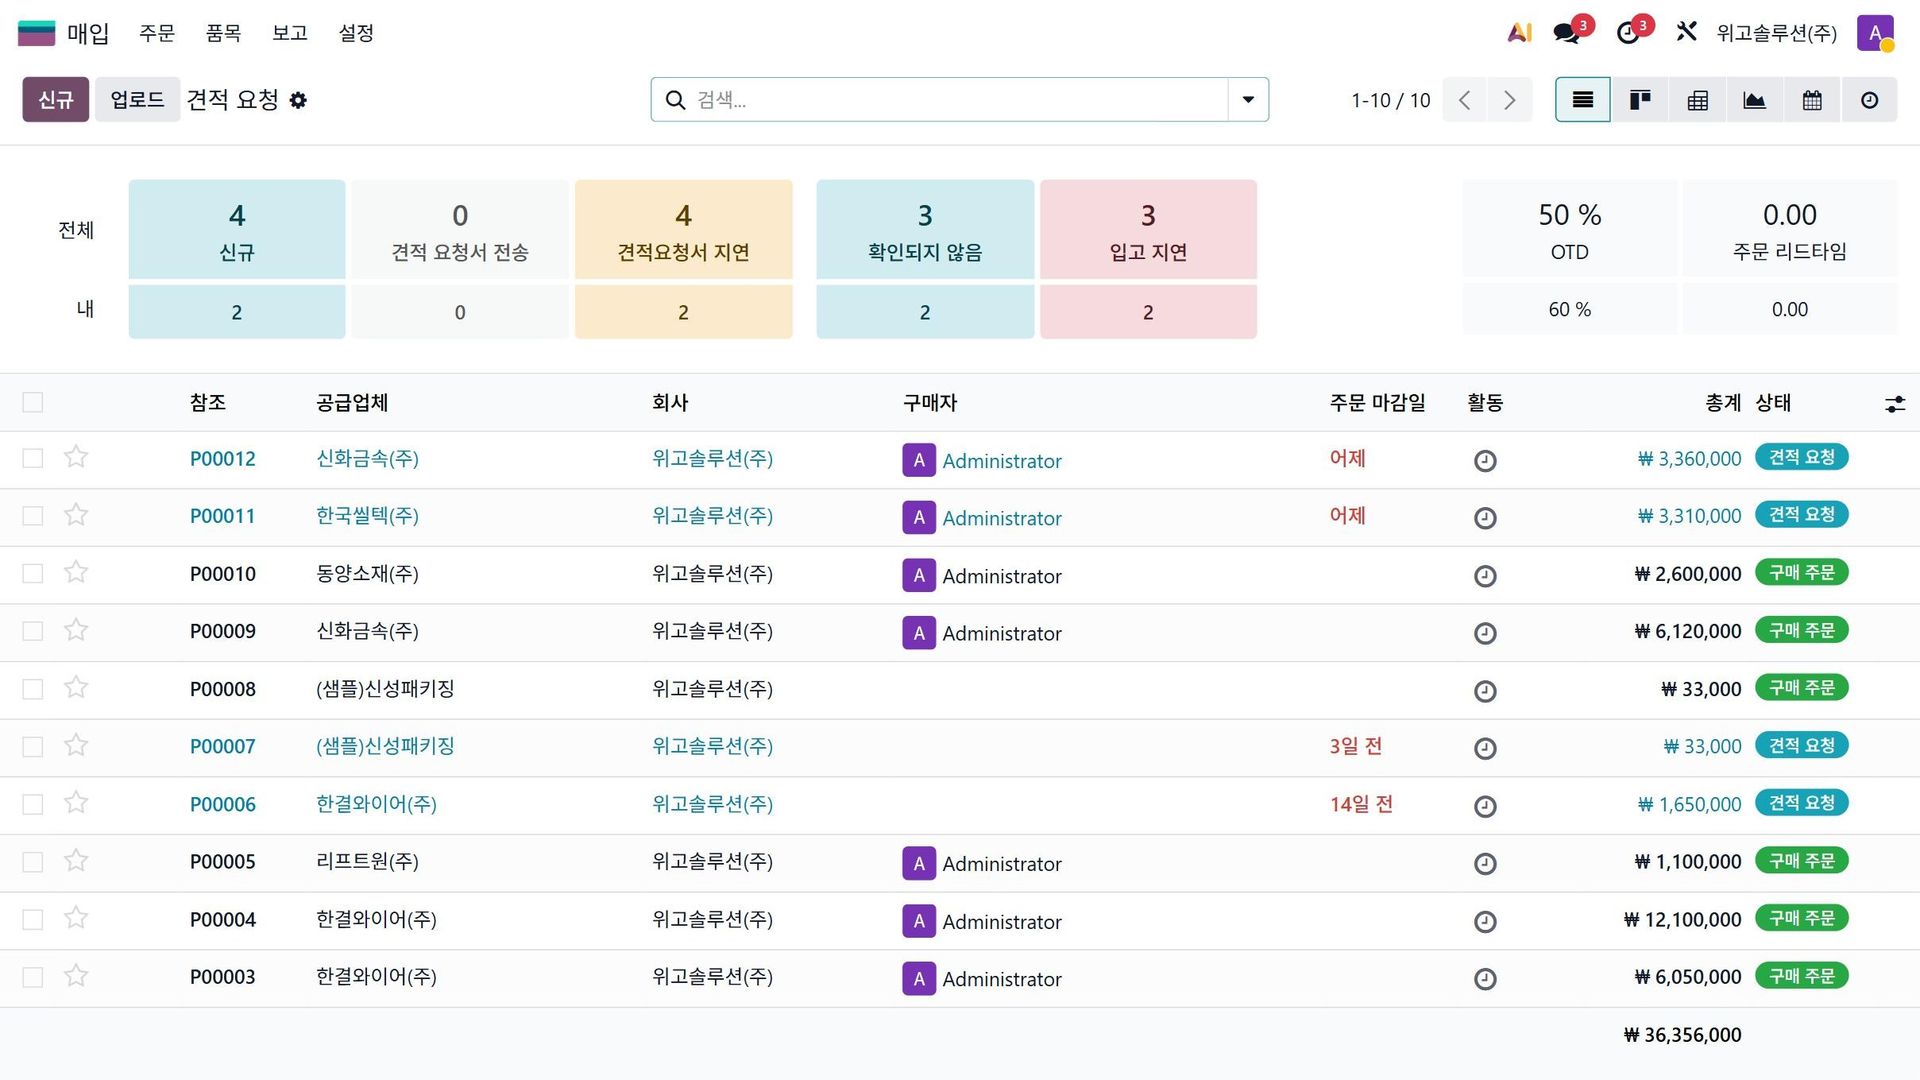The height and width of the screenshot is (1080, 1920).
Task: Switch to kanban view
Action: 1640,100
